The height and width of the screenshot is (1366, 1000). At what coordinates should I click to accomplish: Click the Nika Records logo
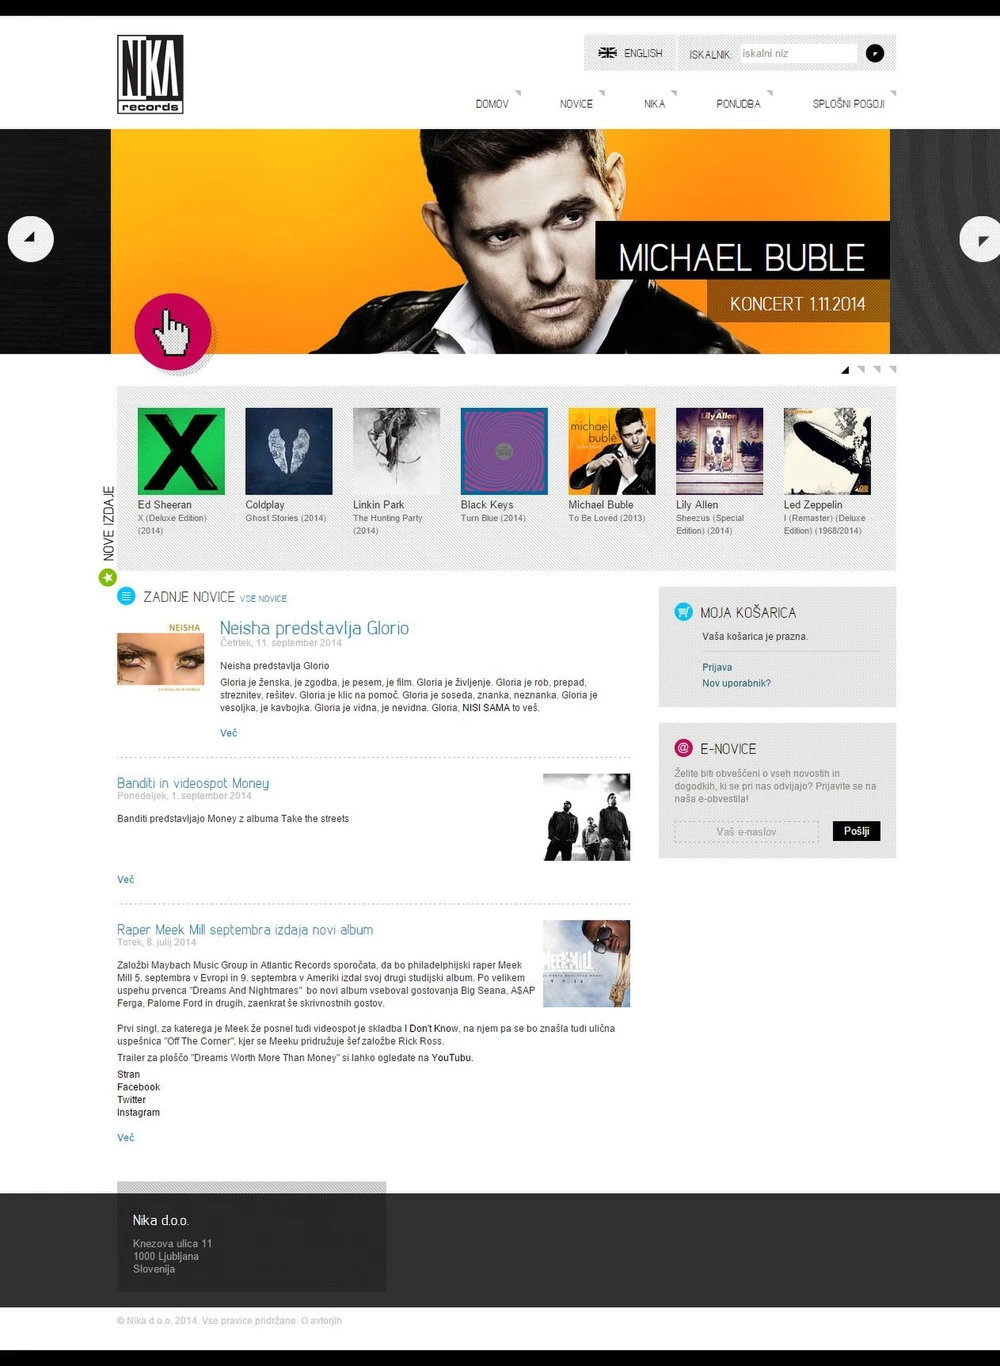click(150, 74)
